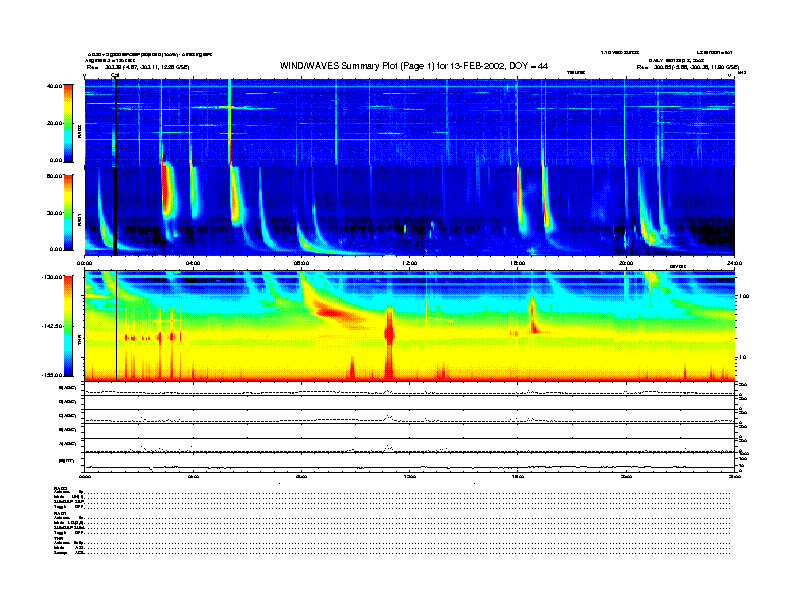792x612 pixels.
Task: Click the tall red TNR column before 12:00
Action: (x=389, y=343)
